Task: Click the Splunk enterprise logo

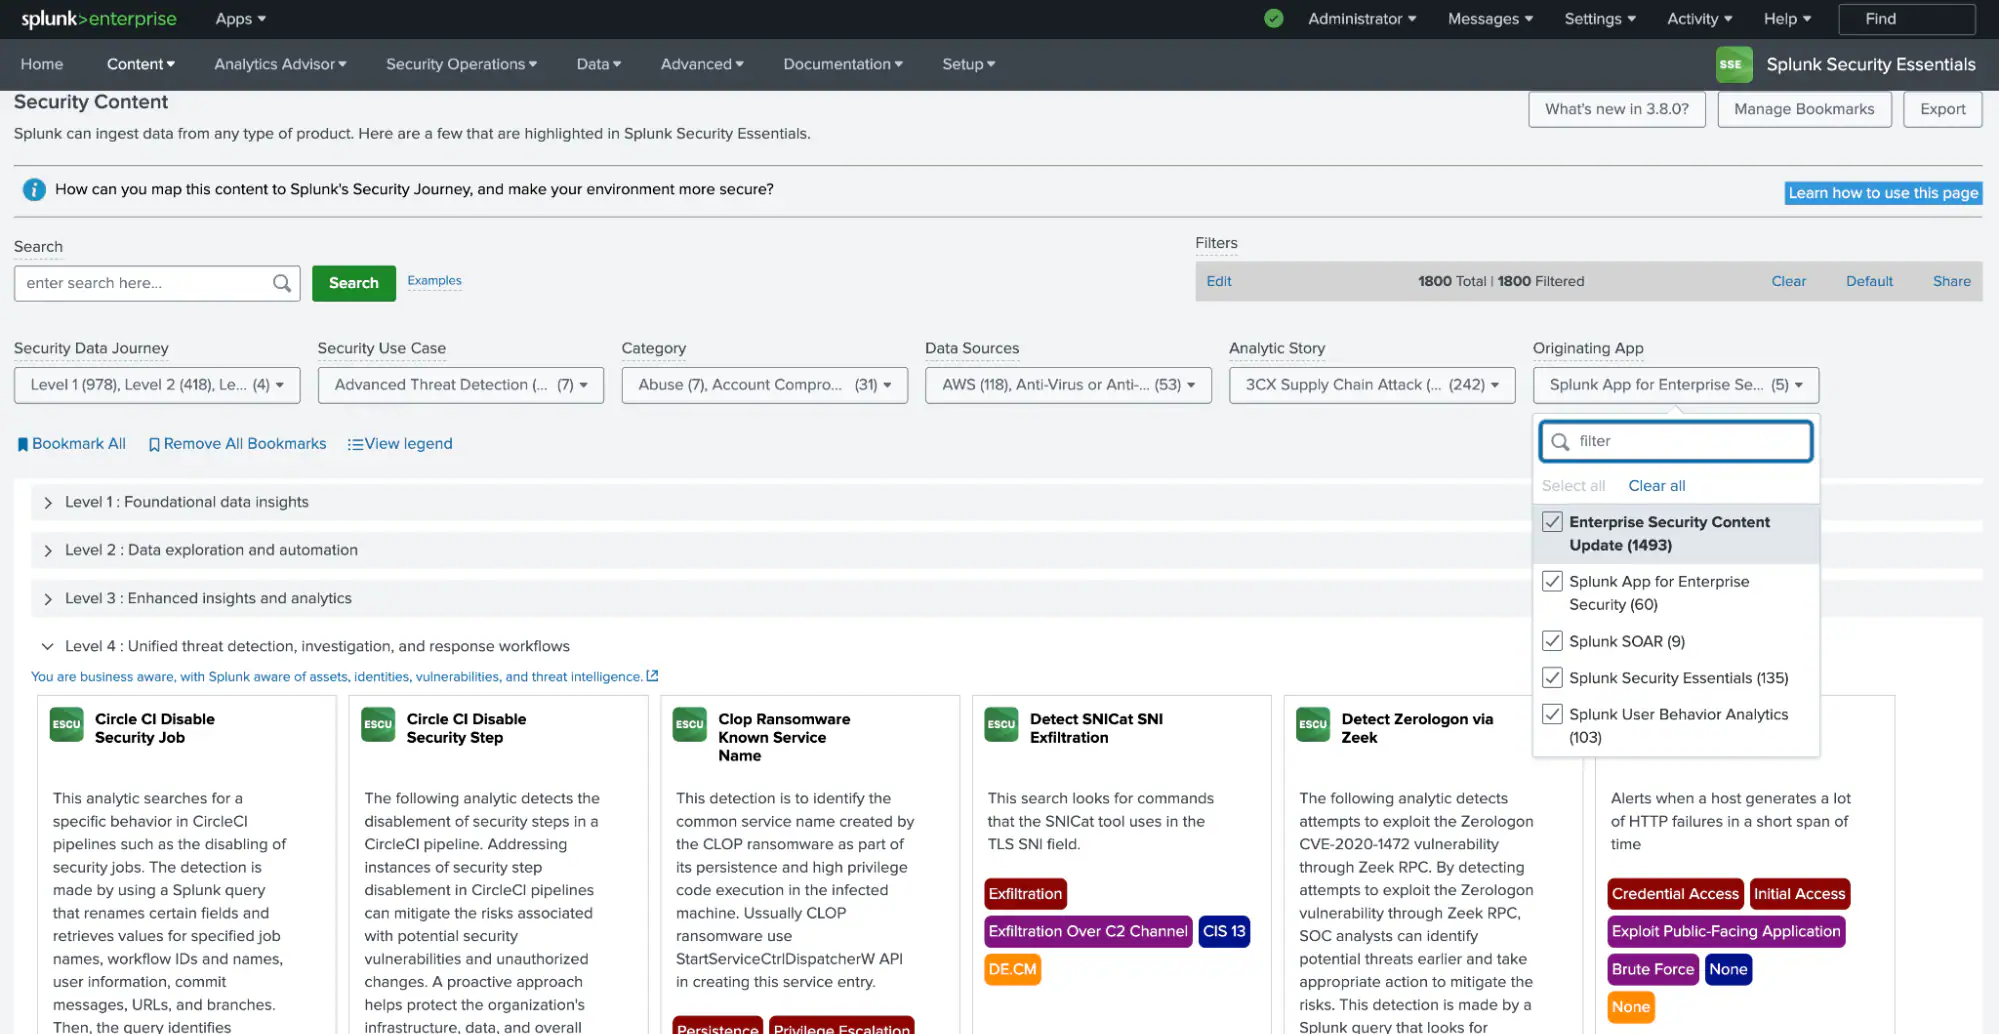Action: (99, 19)
